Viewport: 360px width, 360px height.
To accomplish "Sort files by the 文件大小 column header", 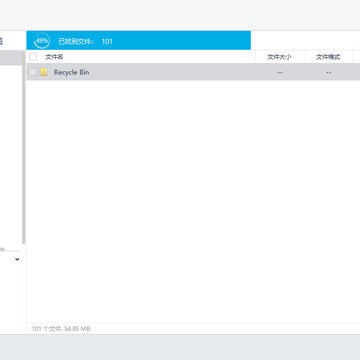I will pyautogui.click(x=279, y=57).
